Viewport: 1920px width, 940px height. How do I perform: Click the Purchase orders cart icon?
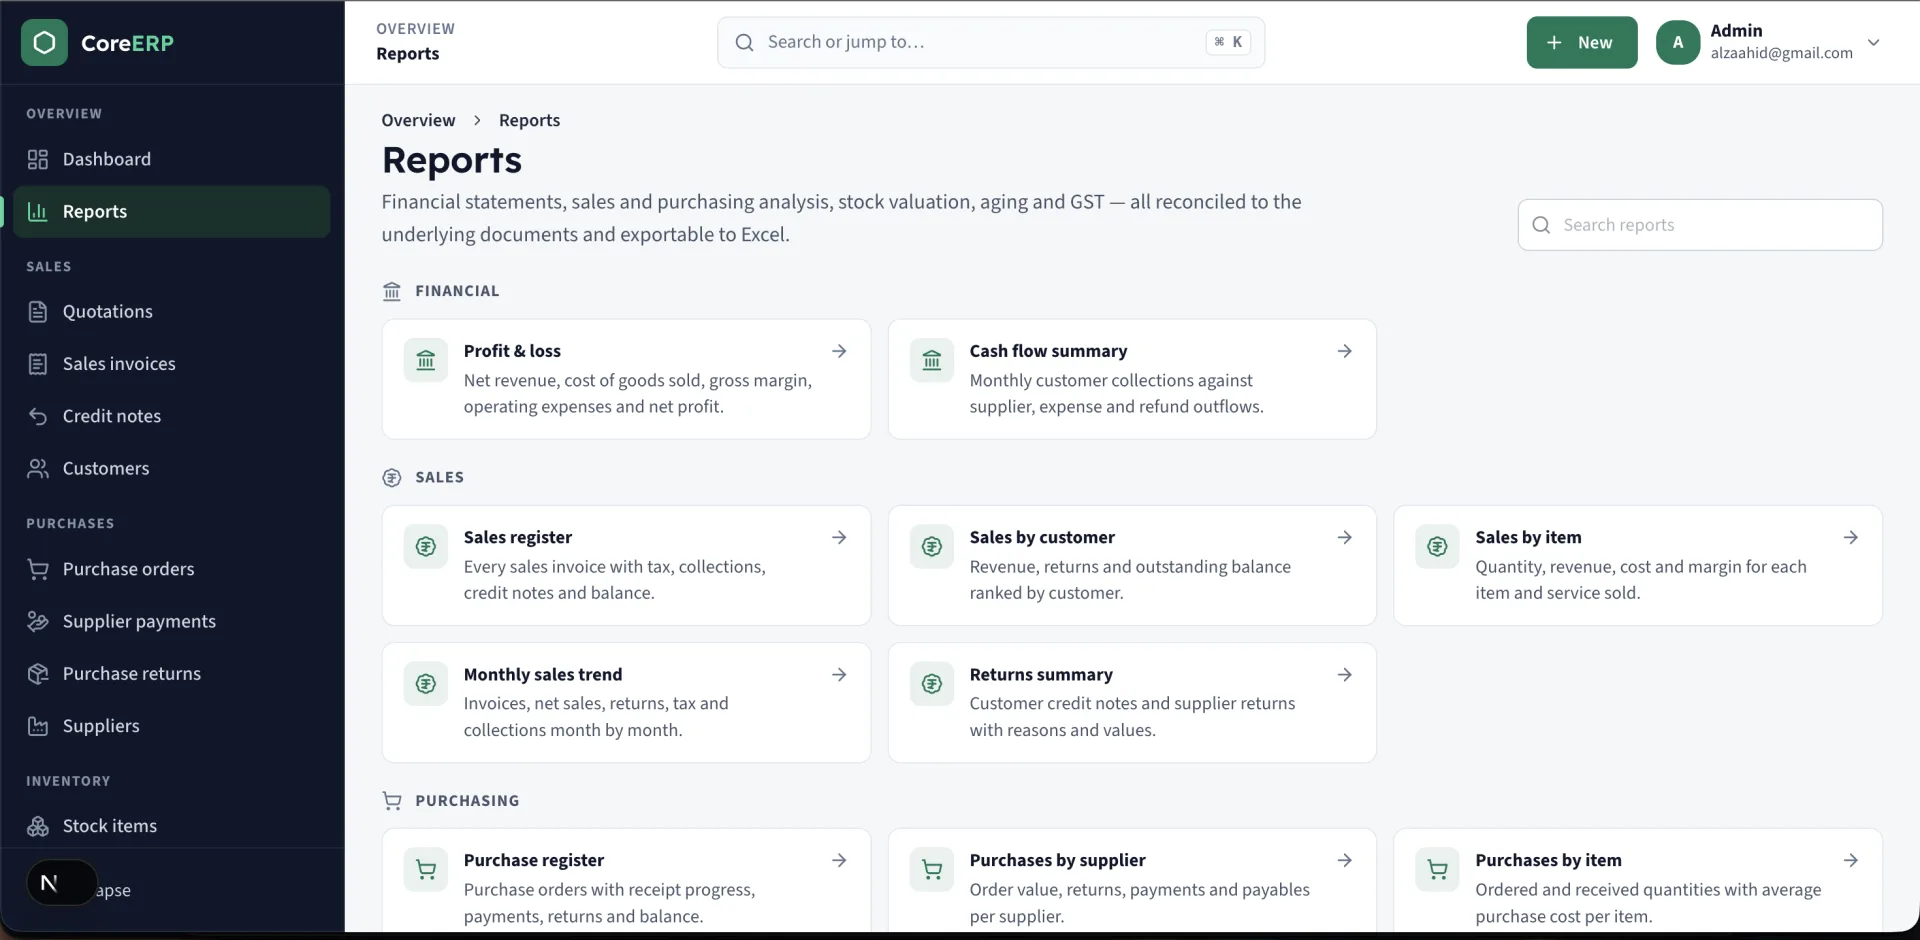[x=38, y=569]
